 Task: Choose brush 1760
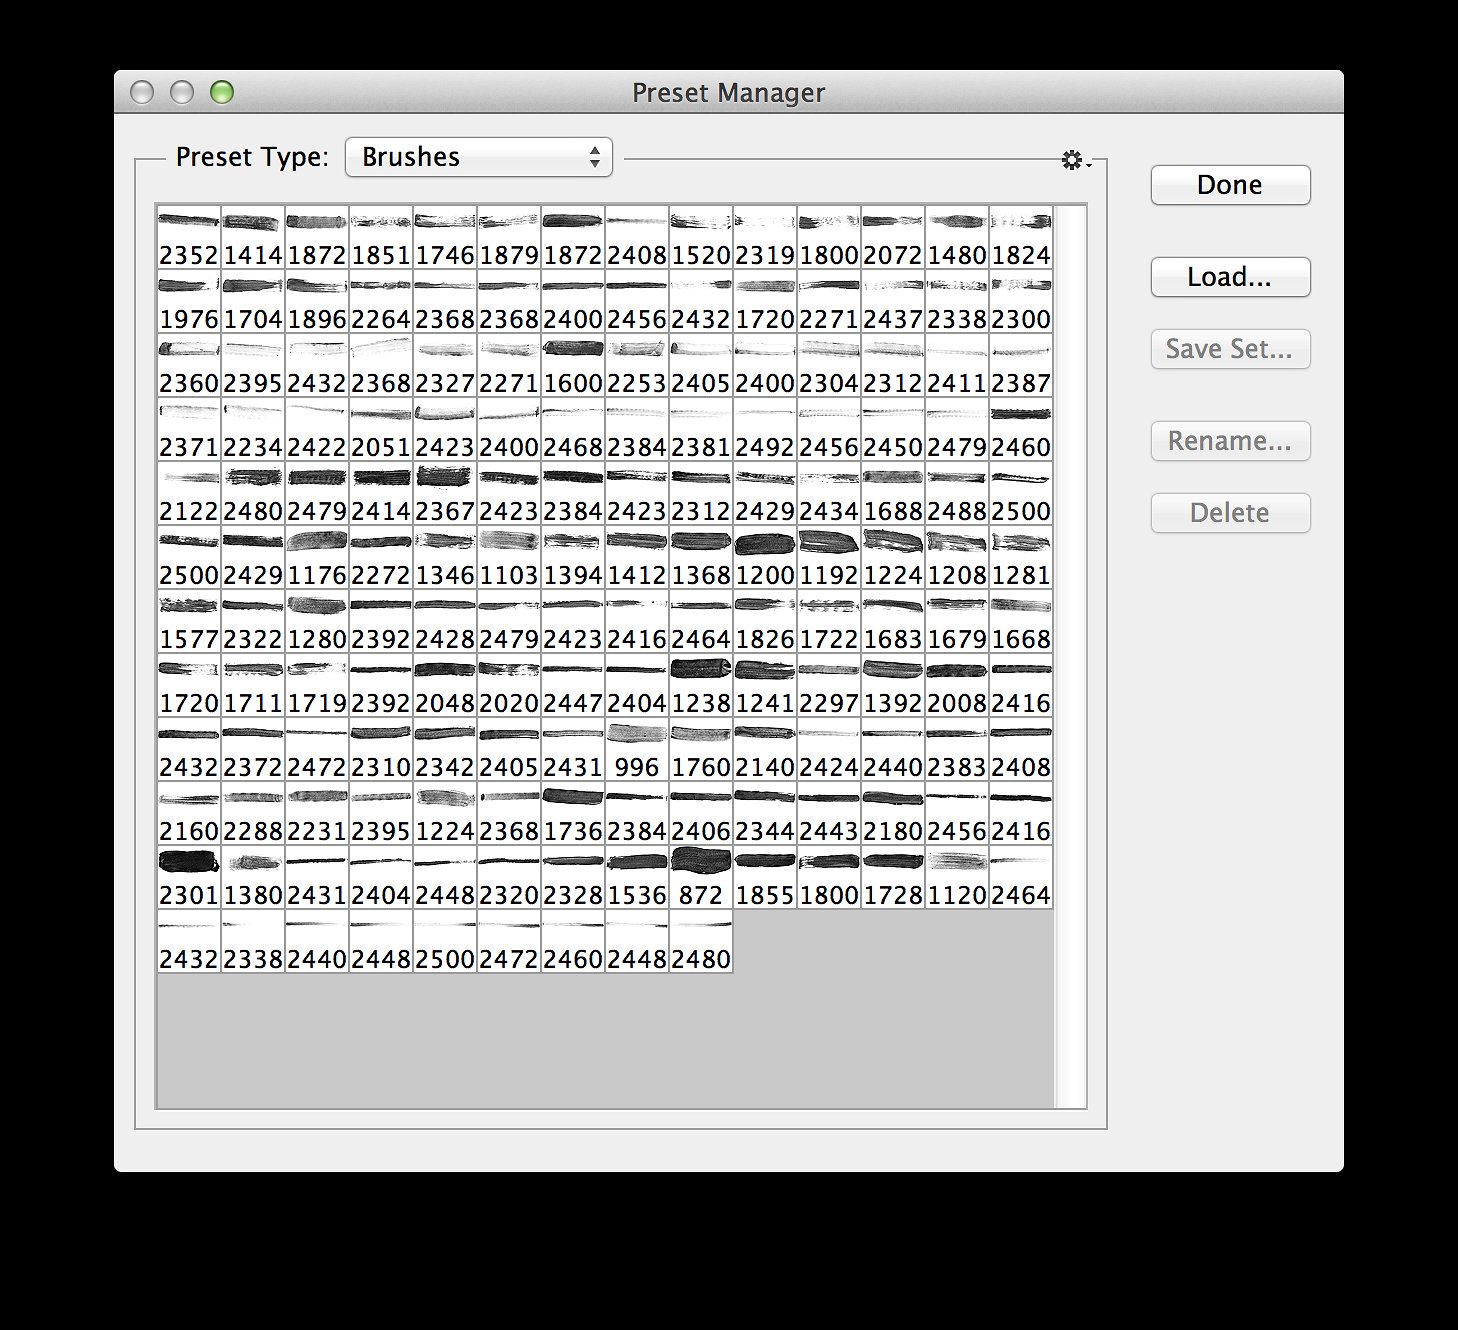pos(701,750)
